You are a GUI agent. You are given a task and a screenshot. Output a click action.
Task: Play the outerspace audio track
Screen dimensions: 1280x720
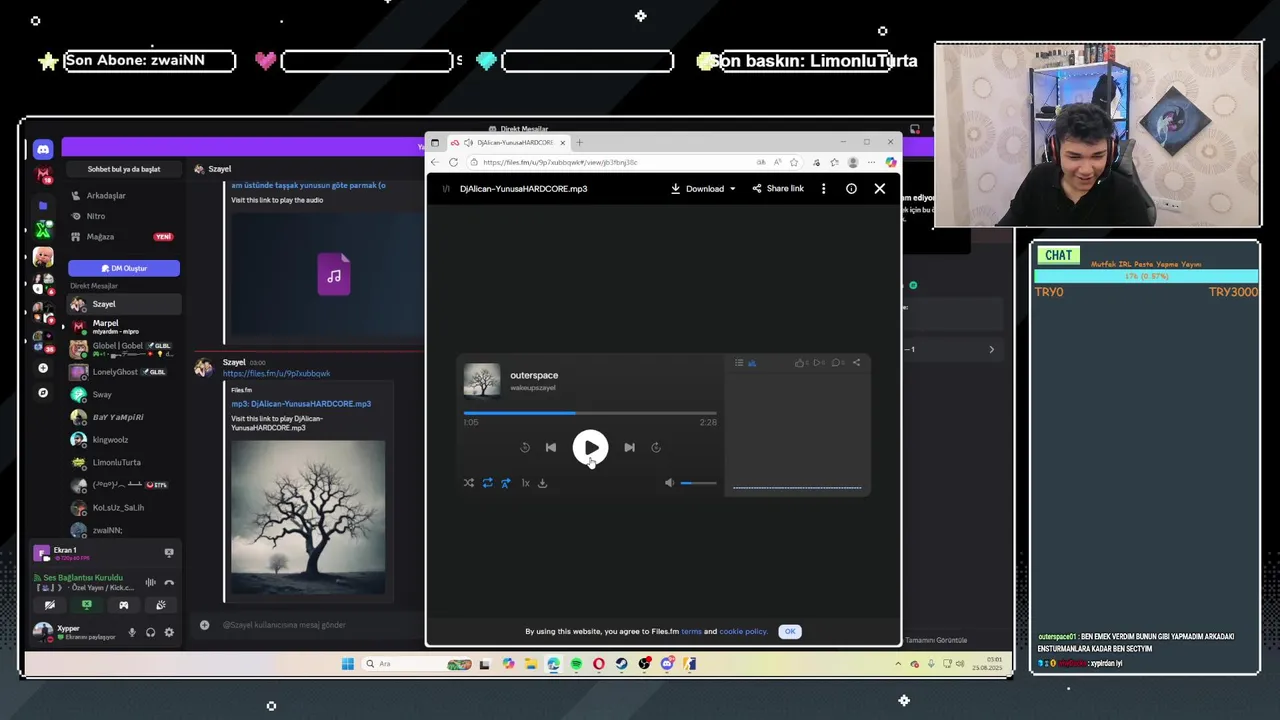click(590, 447)
